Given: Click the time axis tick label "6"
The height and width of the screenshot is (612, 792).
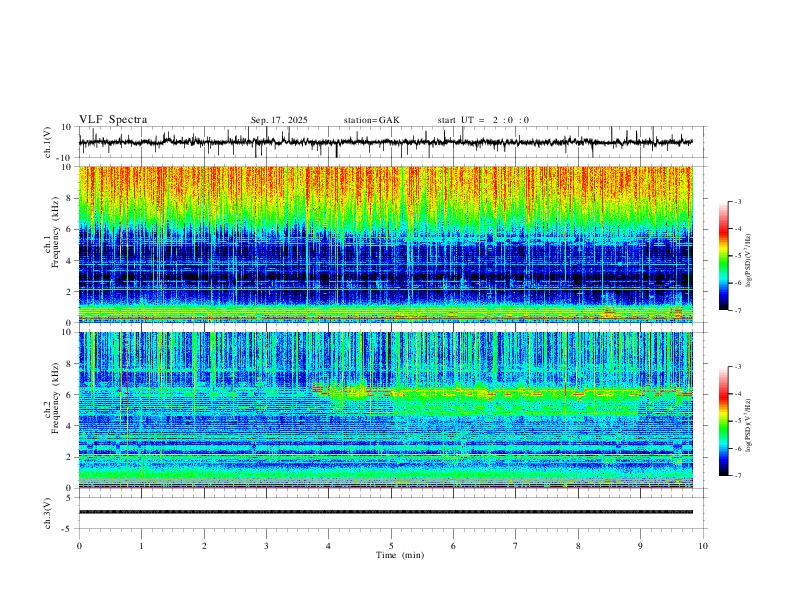Looking at the screenshot, I should pos(453,546).
